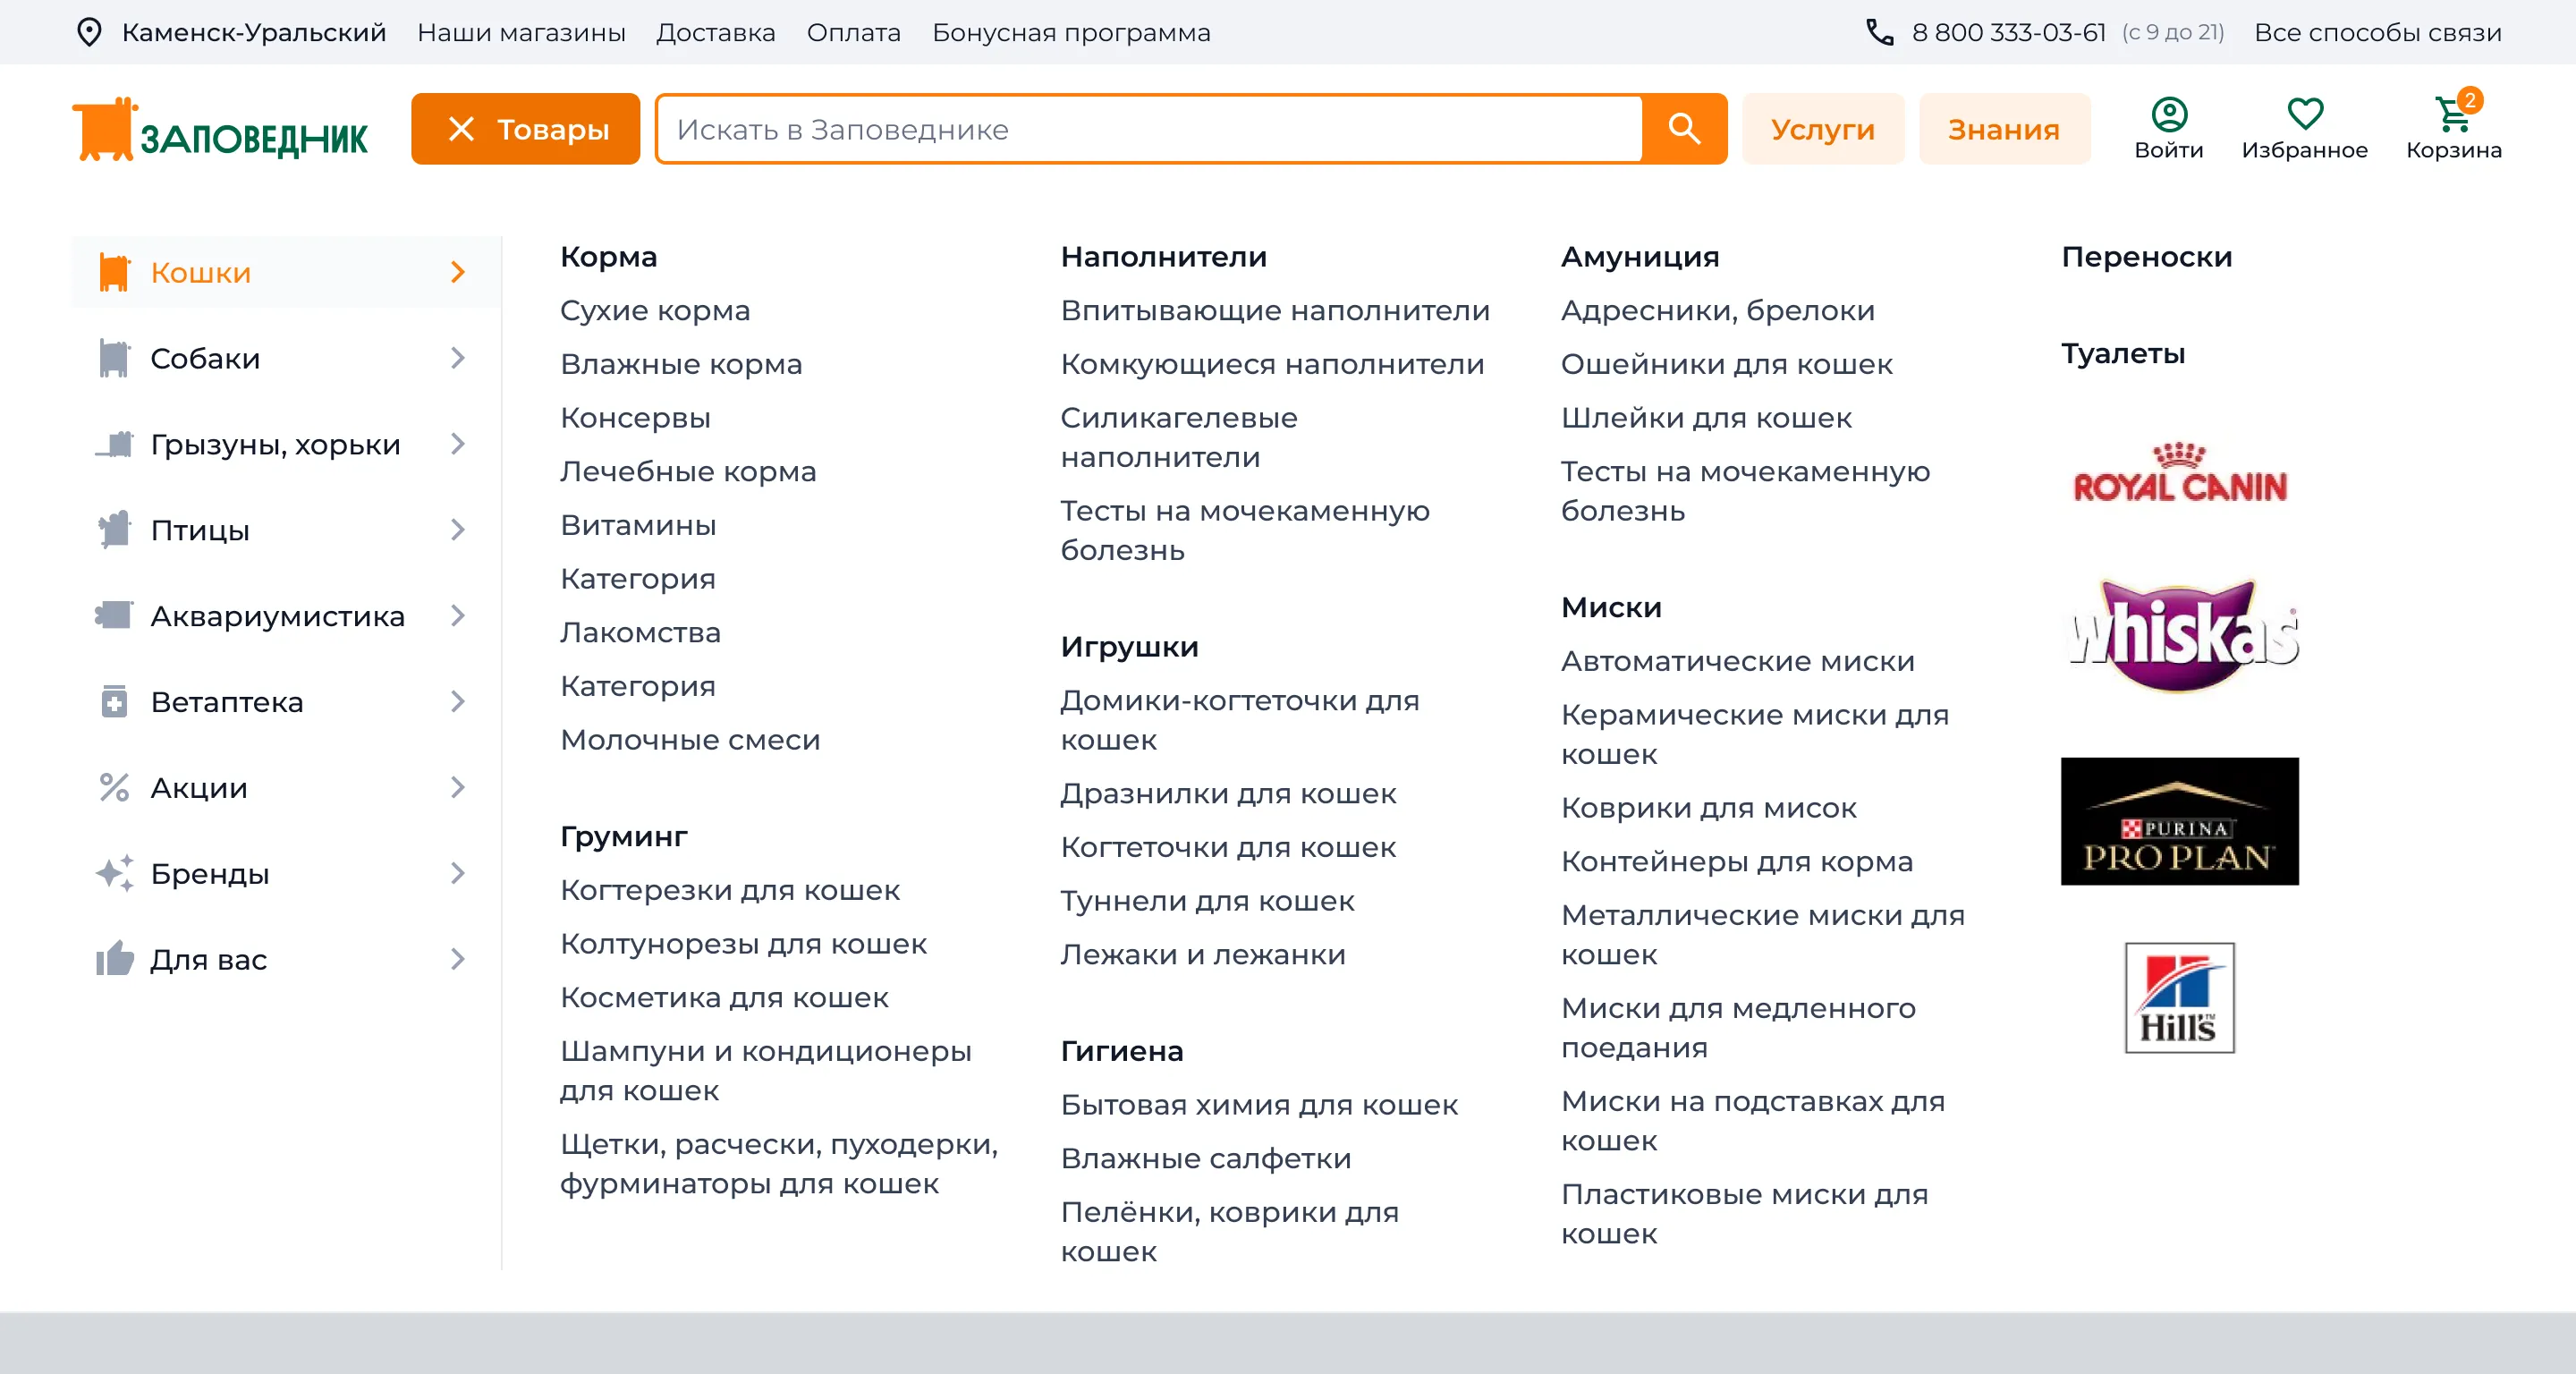Open Ошейники для кошек link

[1726, 365]
